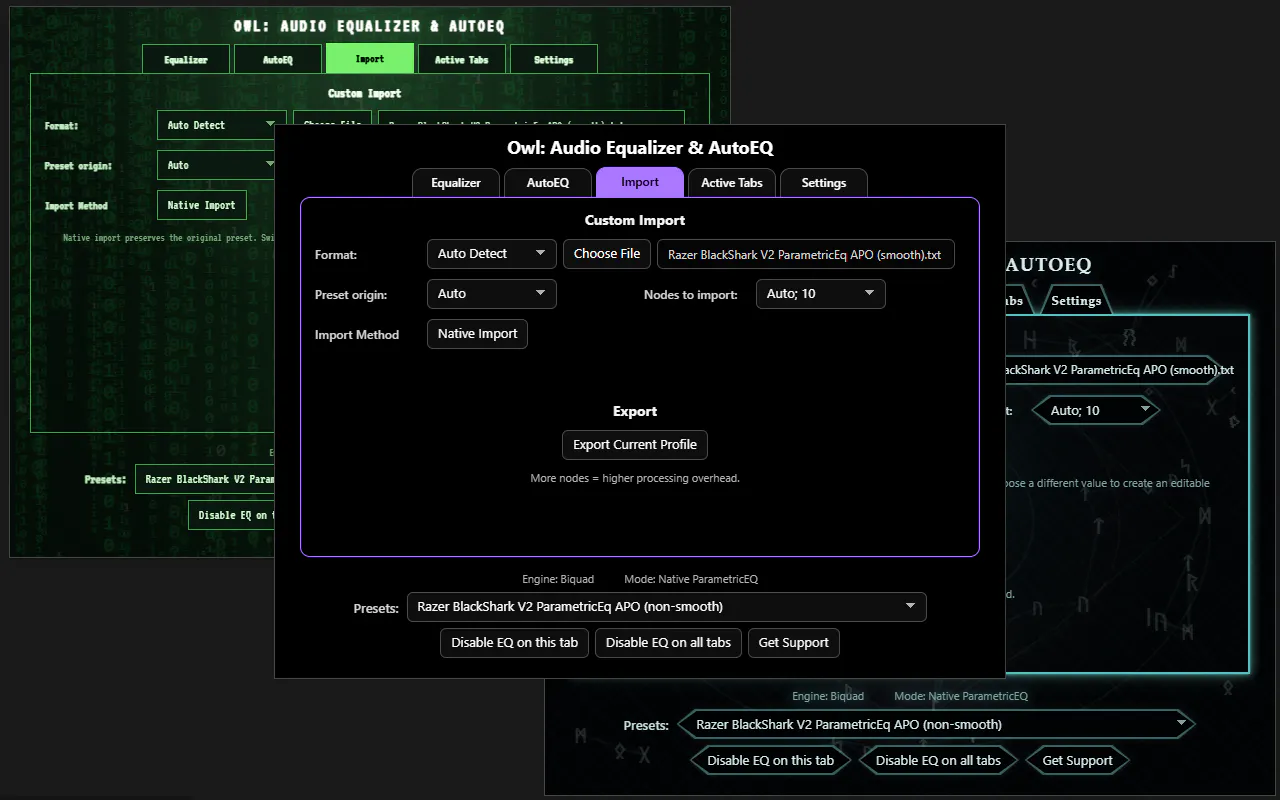Select Import tab in front purple window
Viewport: 1280px width, 800px height.
click(x=640, y=182)
